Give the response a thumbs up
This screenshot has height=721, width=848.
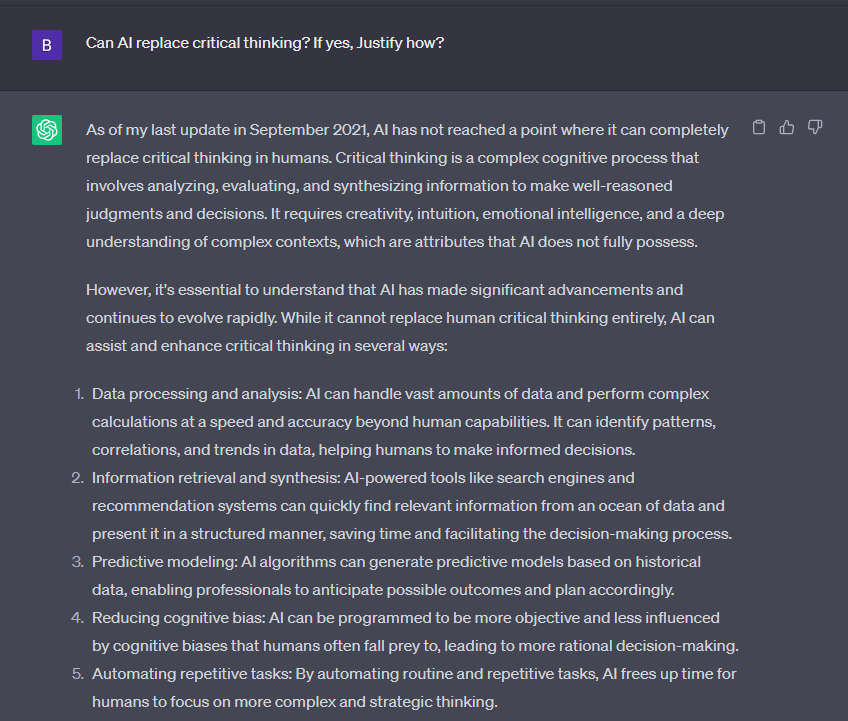point(787,127)
